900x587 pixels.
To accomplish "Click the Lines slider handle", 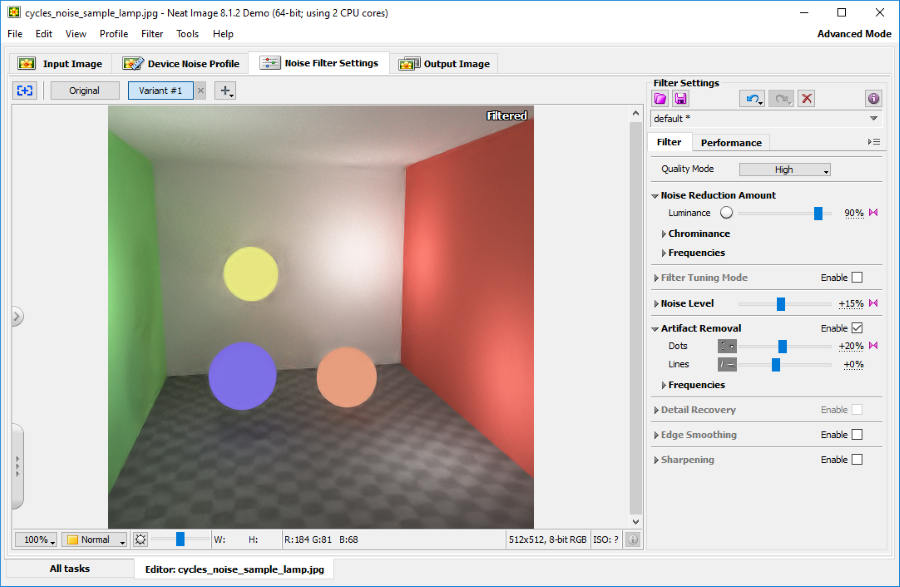I will (775, 364).
